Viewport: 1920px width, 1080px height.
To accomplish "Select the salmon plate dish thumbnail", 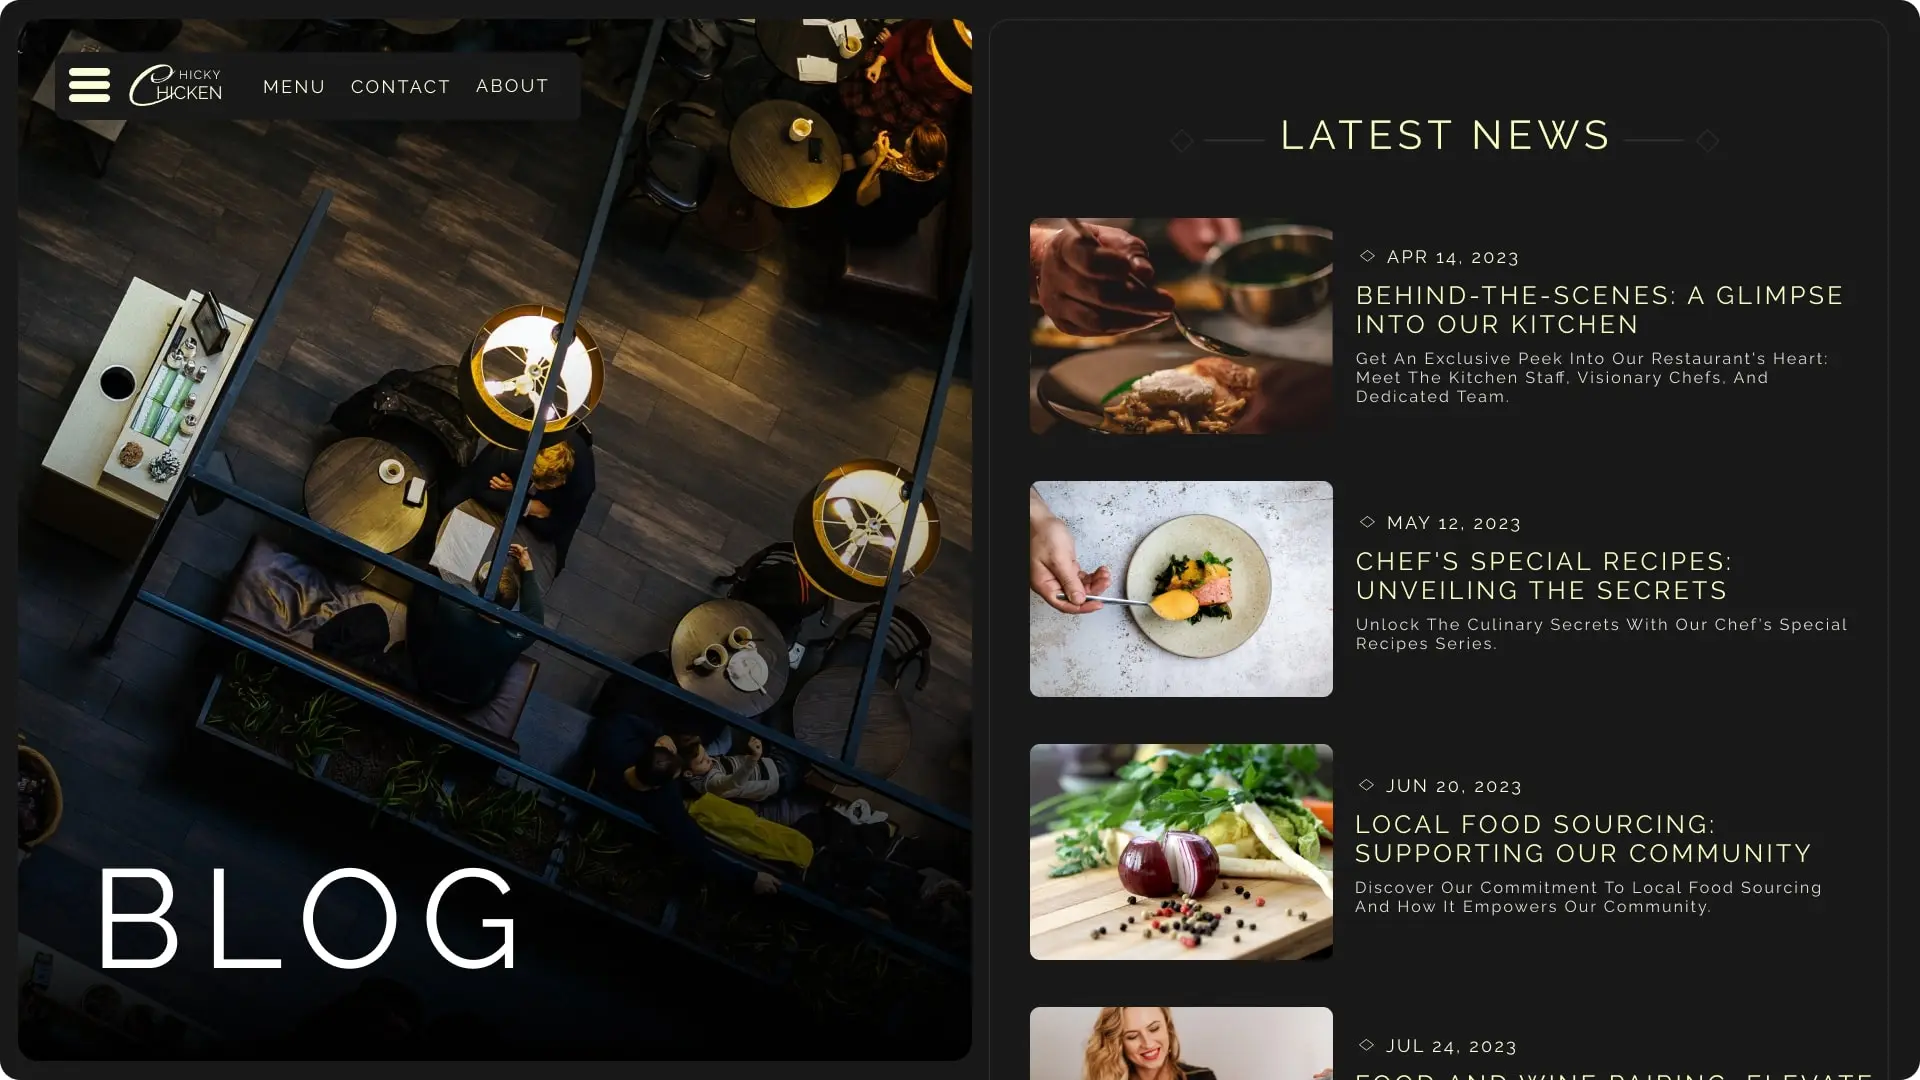I will click(1181, 589).
